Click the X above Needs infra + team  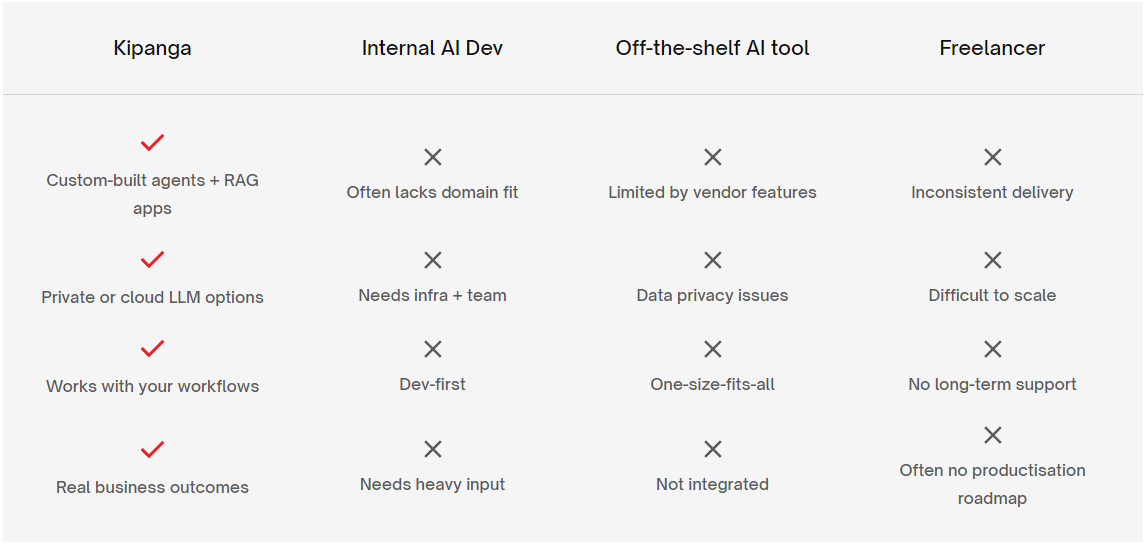[432, 260]
